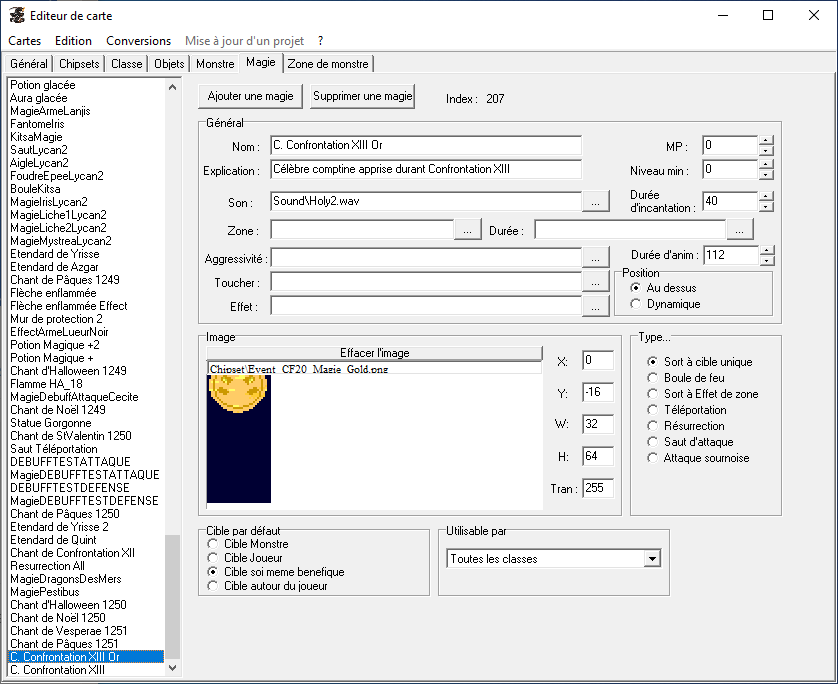
Task: Open the Aggressivité browse ellipsis button
Action: tap(596, 258)
